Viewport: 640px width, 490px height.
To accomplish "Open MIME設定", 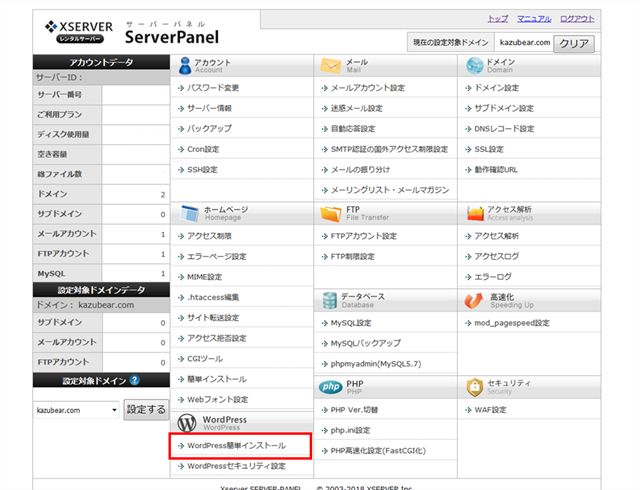I will coord(204,276).
